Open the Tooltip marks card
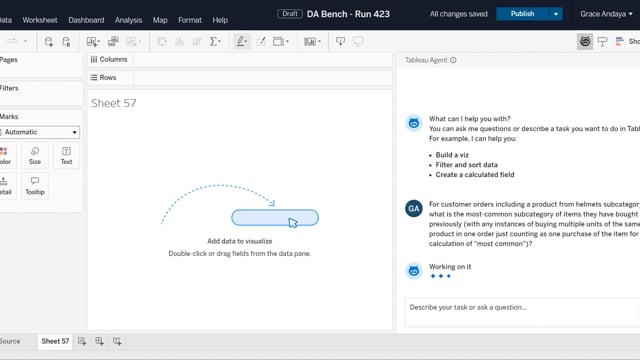The height and width of the screenshot is (360, 640). point(35,186)
